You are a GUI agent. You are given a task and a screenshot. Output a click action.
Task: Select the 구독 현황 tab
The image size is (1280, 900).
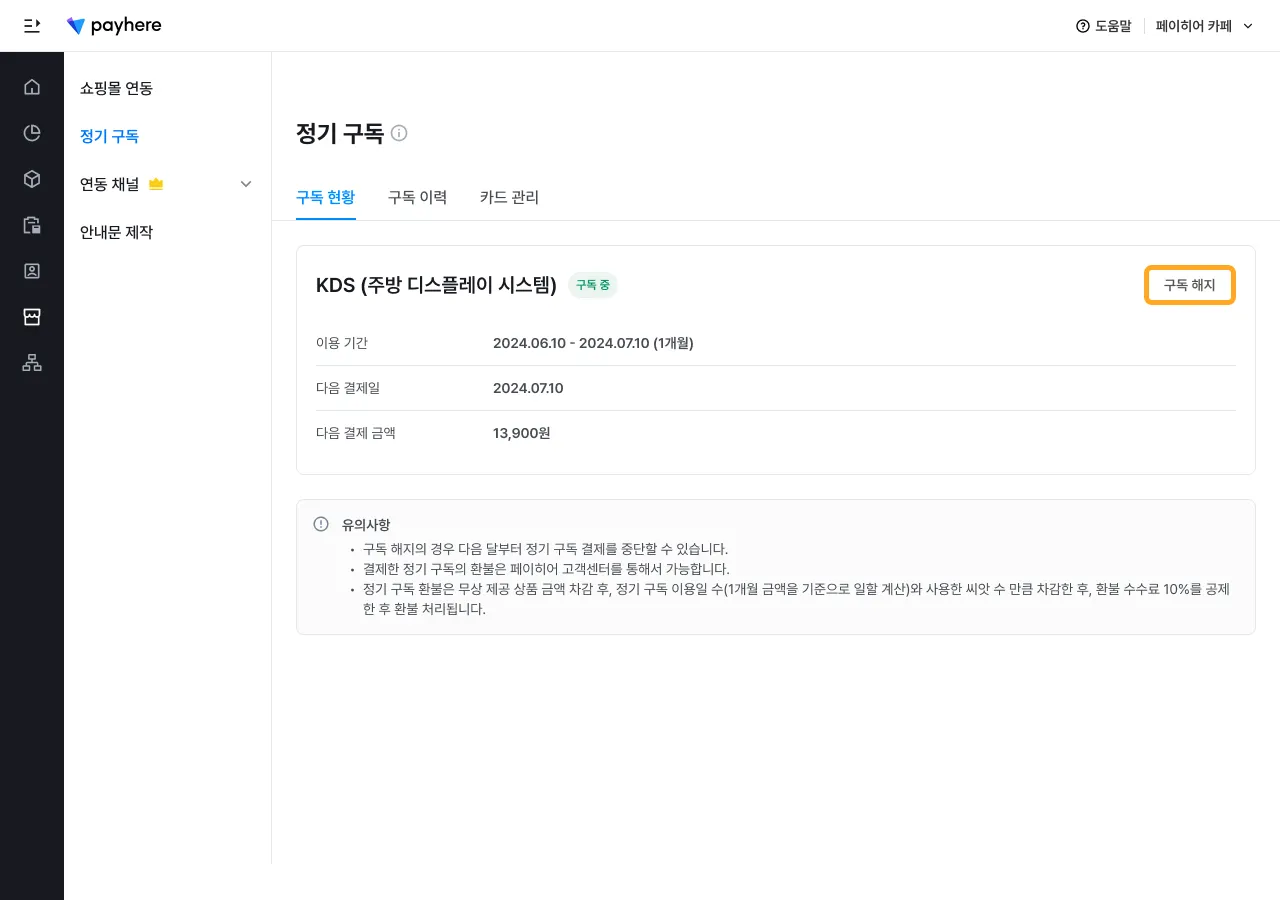point(325,197)
